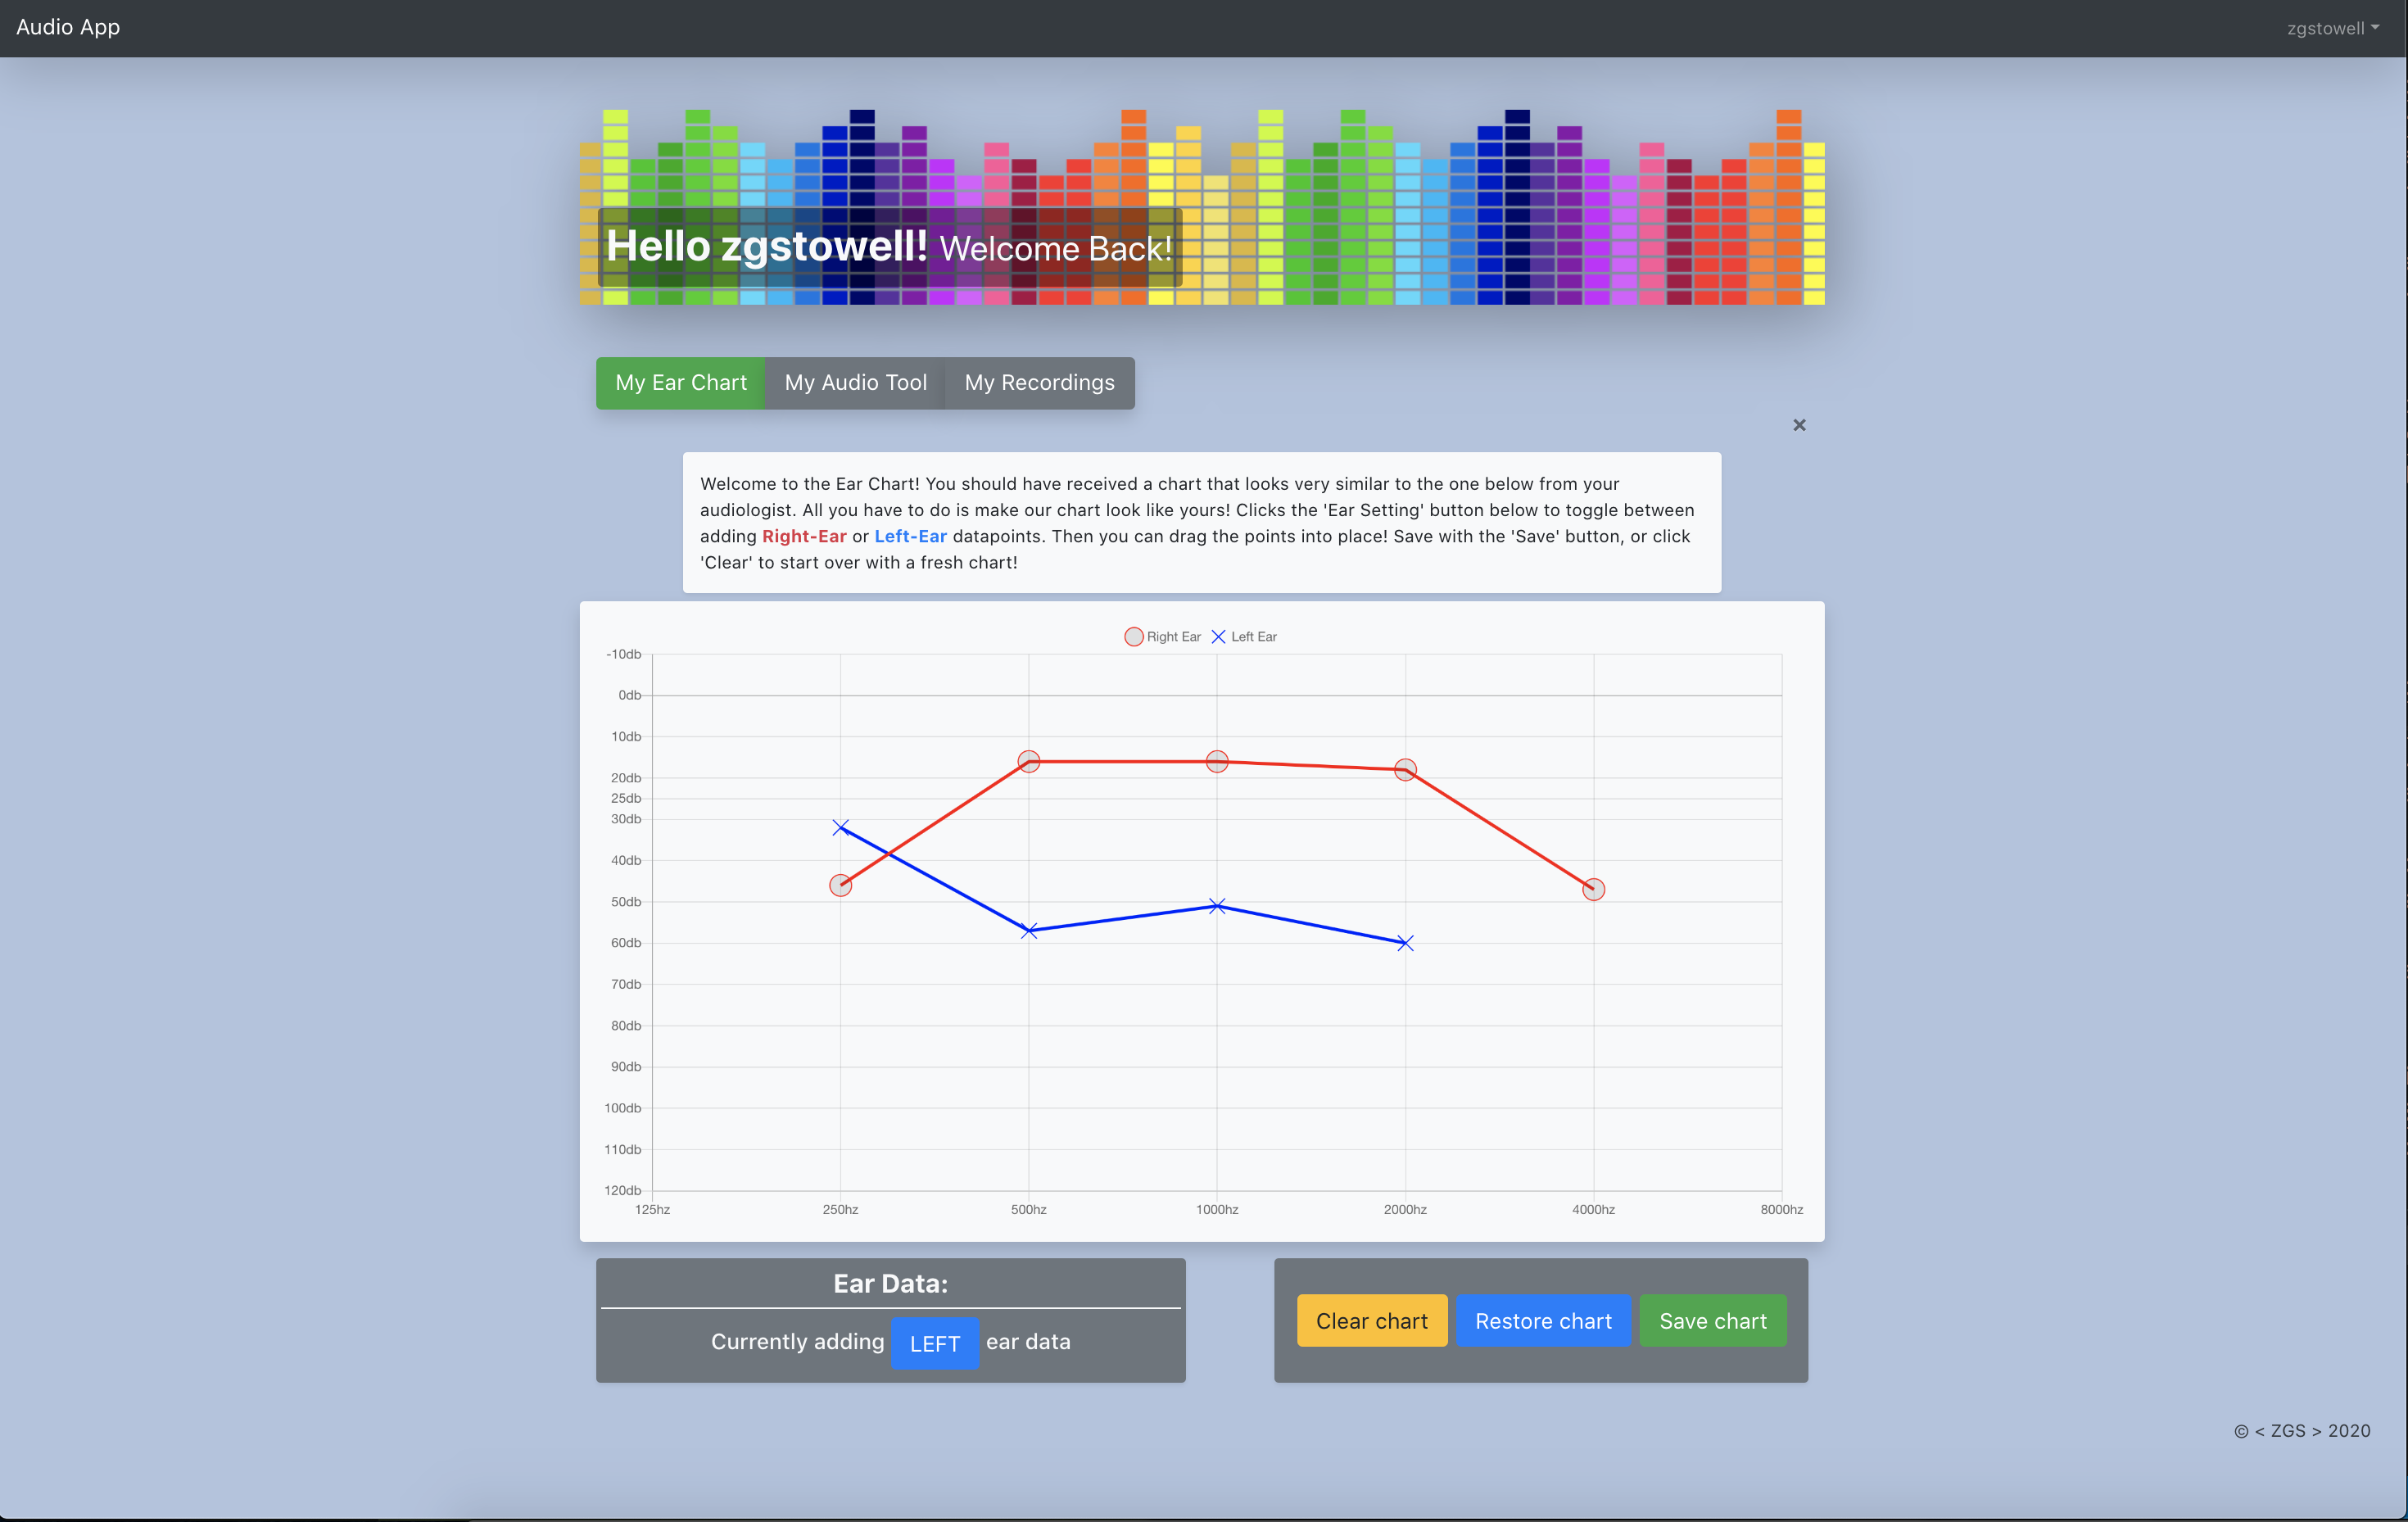Image resolution: width=2408 pixels, height=1522 pixels.
Task: Select the right-ear circle marker at 500hz
Action: click(x=1029, y=762)
